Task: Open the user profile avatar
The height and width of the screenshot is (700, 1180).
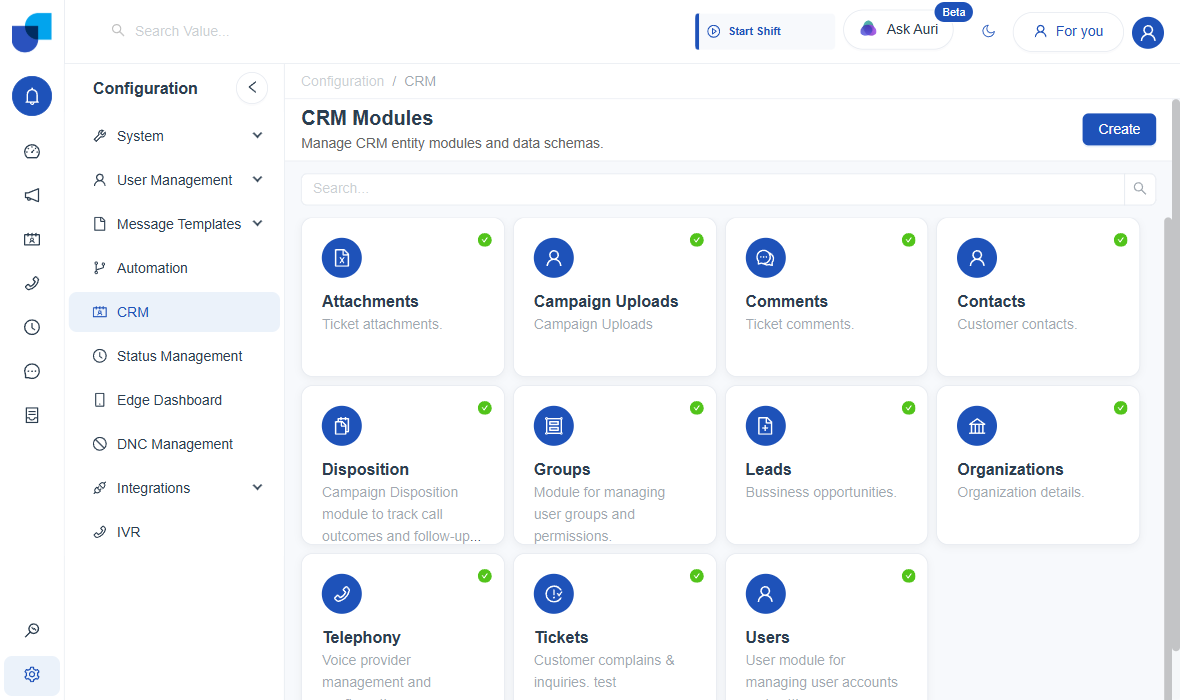Action: click(x=1148, y=32)
